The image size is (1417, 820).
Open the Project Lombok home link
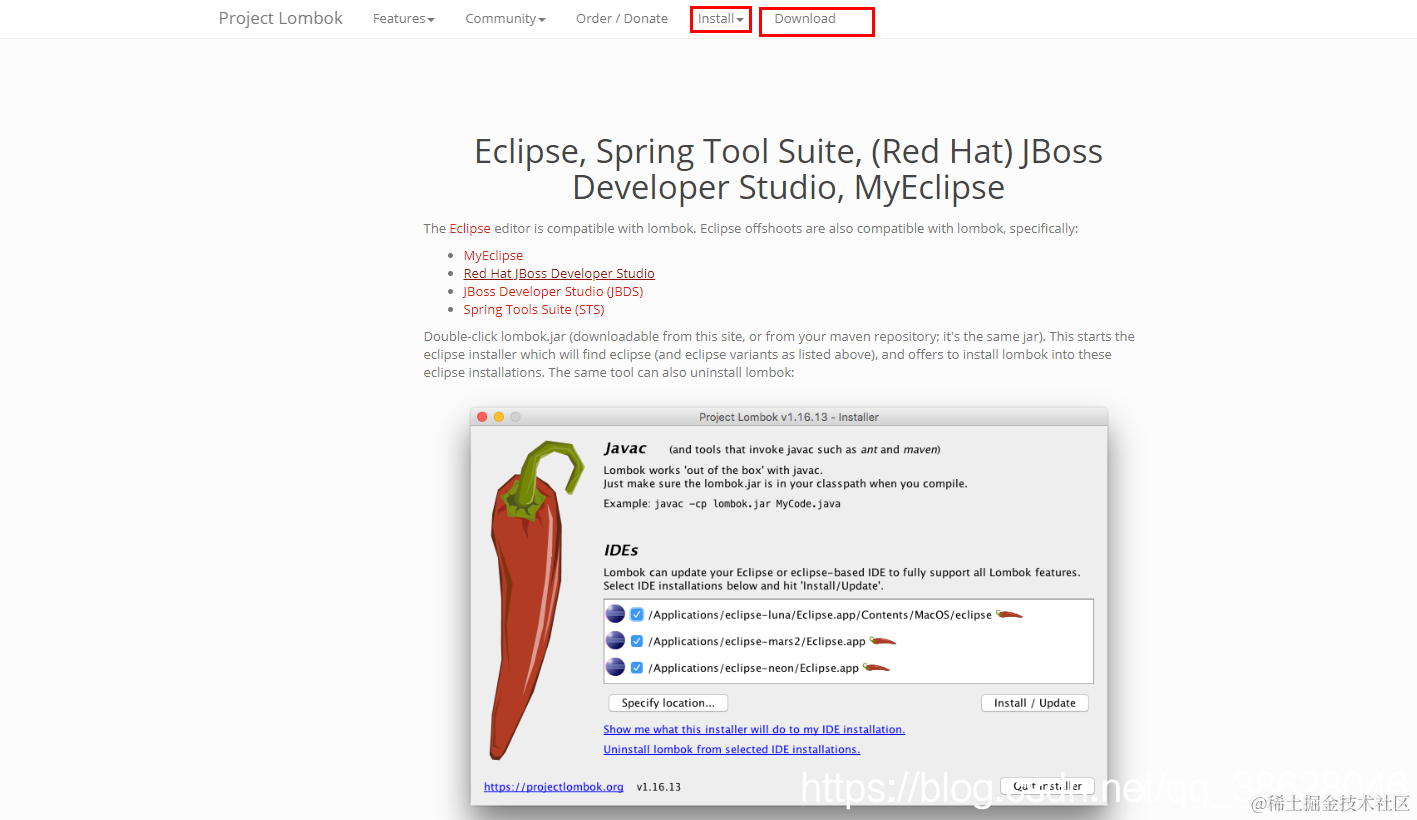click(280, 18)
